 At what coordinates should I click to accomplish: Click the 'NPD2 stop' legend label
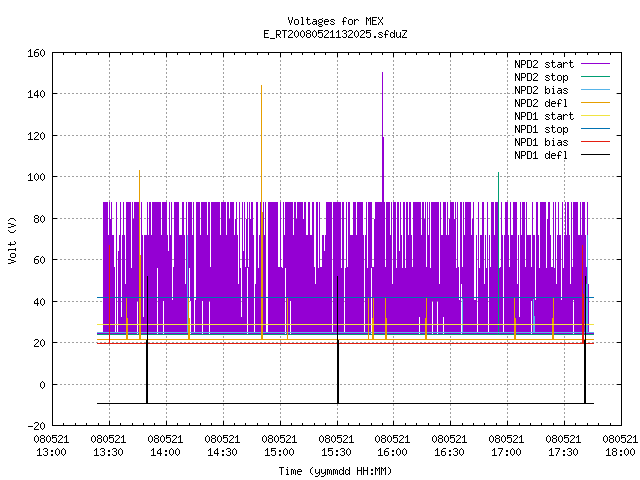point(541,77)
